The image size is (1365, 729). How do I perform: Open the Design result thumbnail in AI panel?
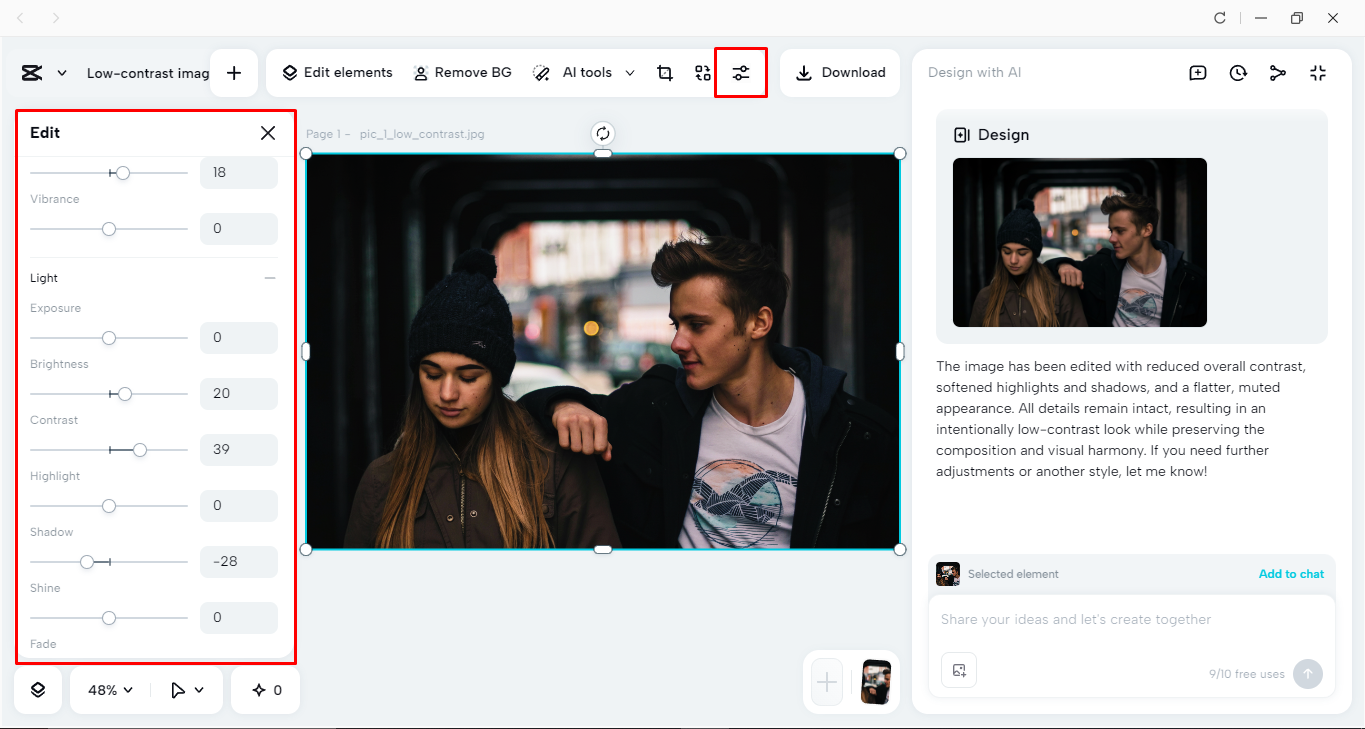(x=1080, y=242)
